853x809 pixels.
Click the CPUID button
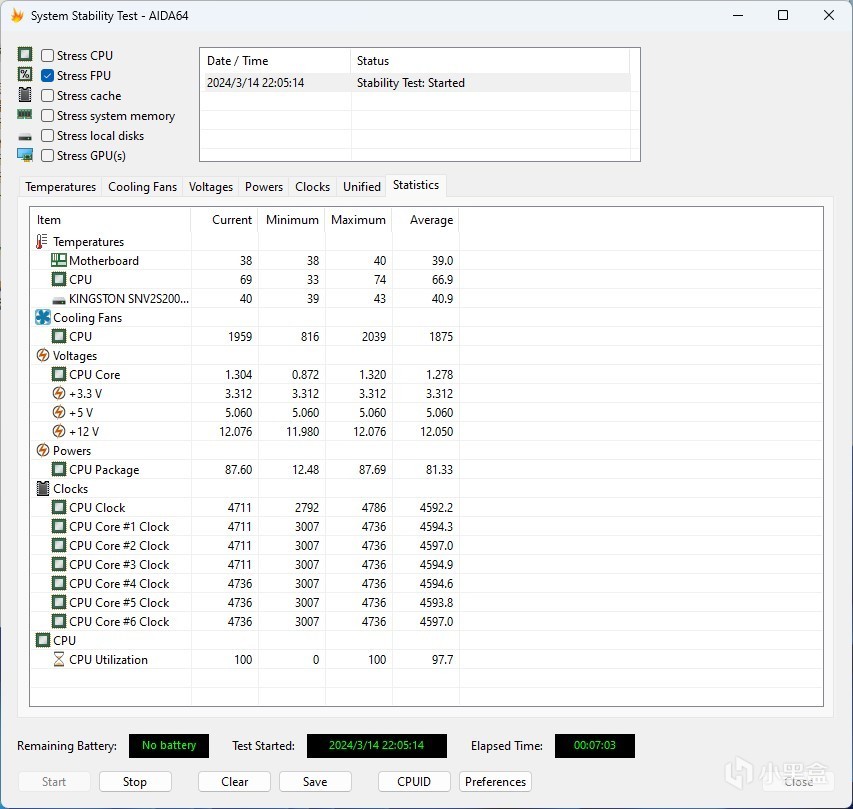click(x=414, y=782)
